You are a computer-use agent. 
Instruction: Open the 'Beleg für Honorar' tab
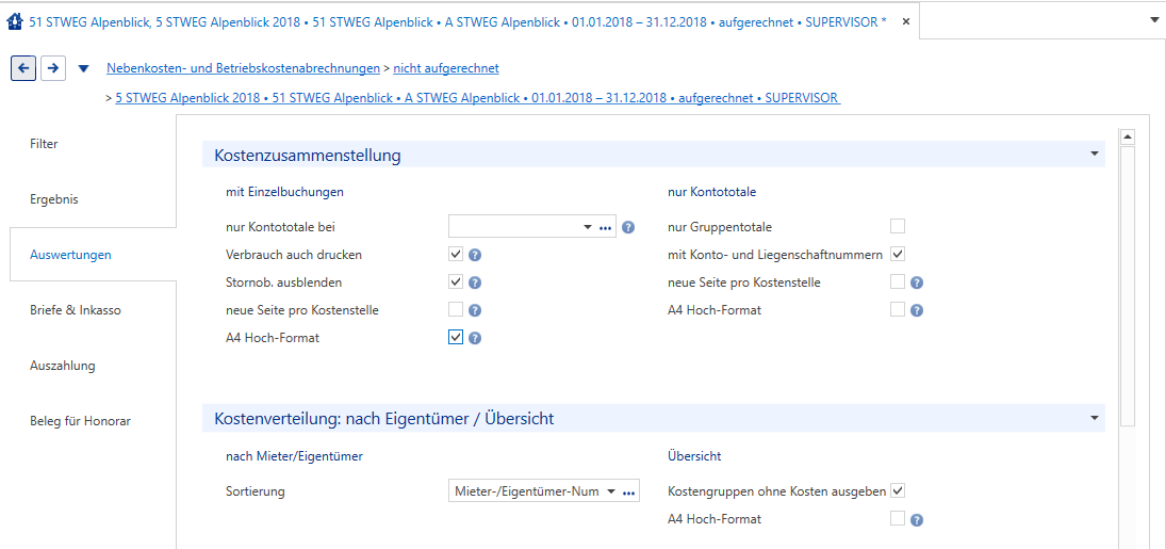(80, 421)
